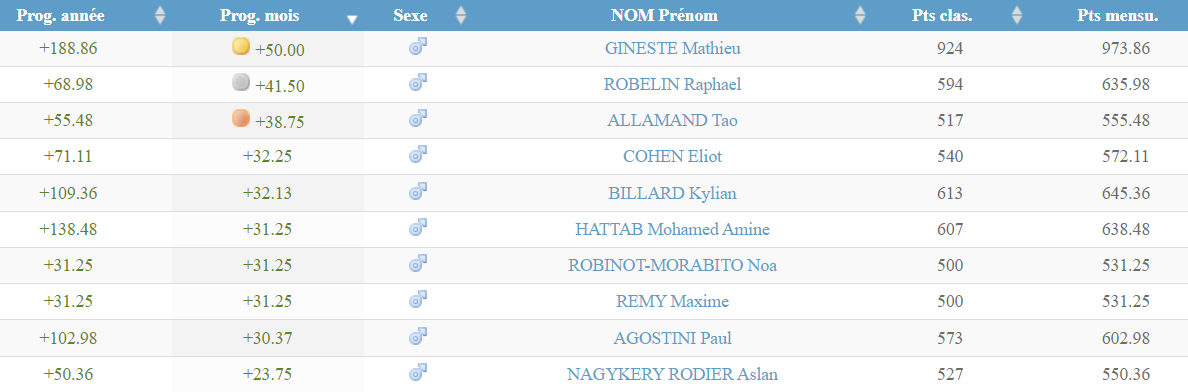
Task: Click the silver medal icon beside +41.50
Action: pos(240,83)
